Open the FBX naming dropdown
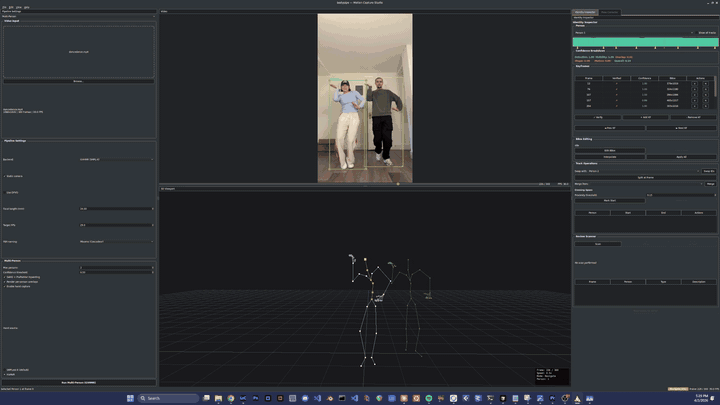The height and width of the screenshot is (405, 720). (x=117, y=242)
